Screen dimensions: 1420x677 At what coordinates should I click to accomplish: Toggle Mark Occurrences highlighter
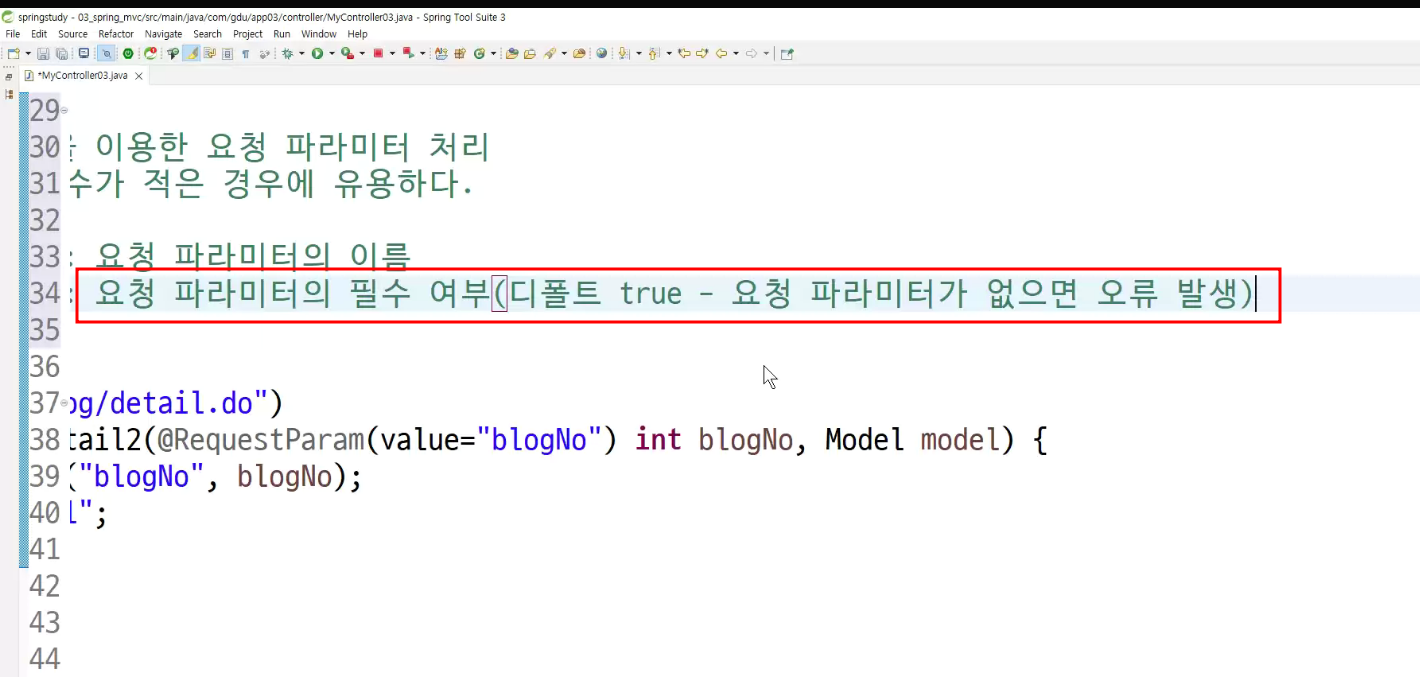click(x=191, y=54)
